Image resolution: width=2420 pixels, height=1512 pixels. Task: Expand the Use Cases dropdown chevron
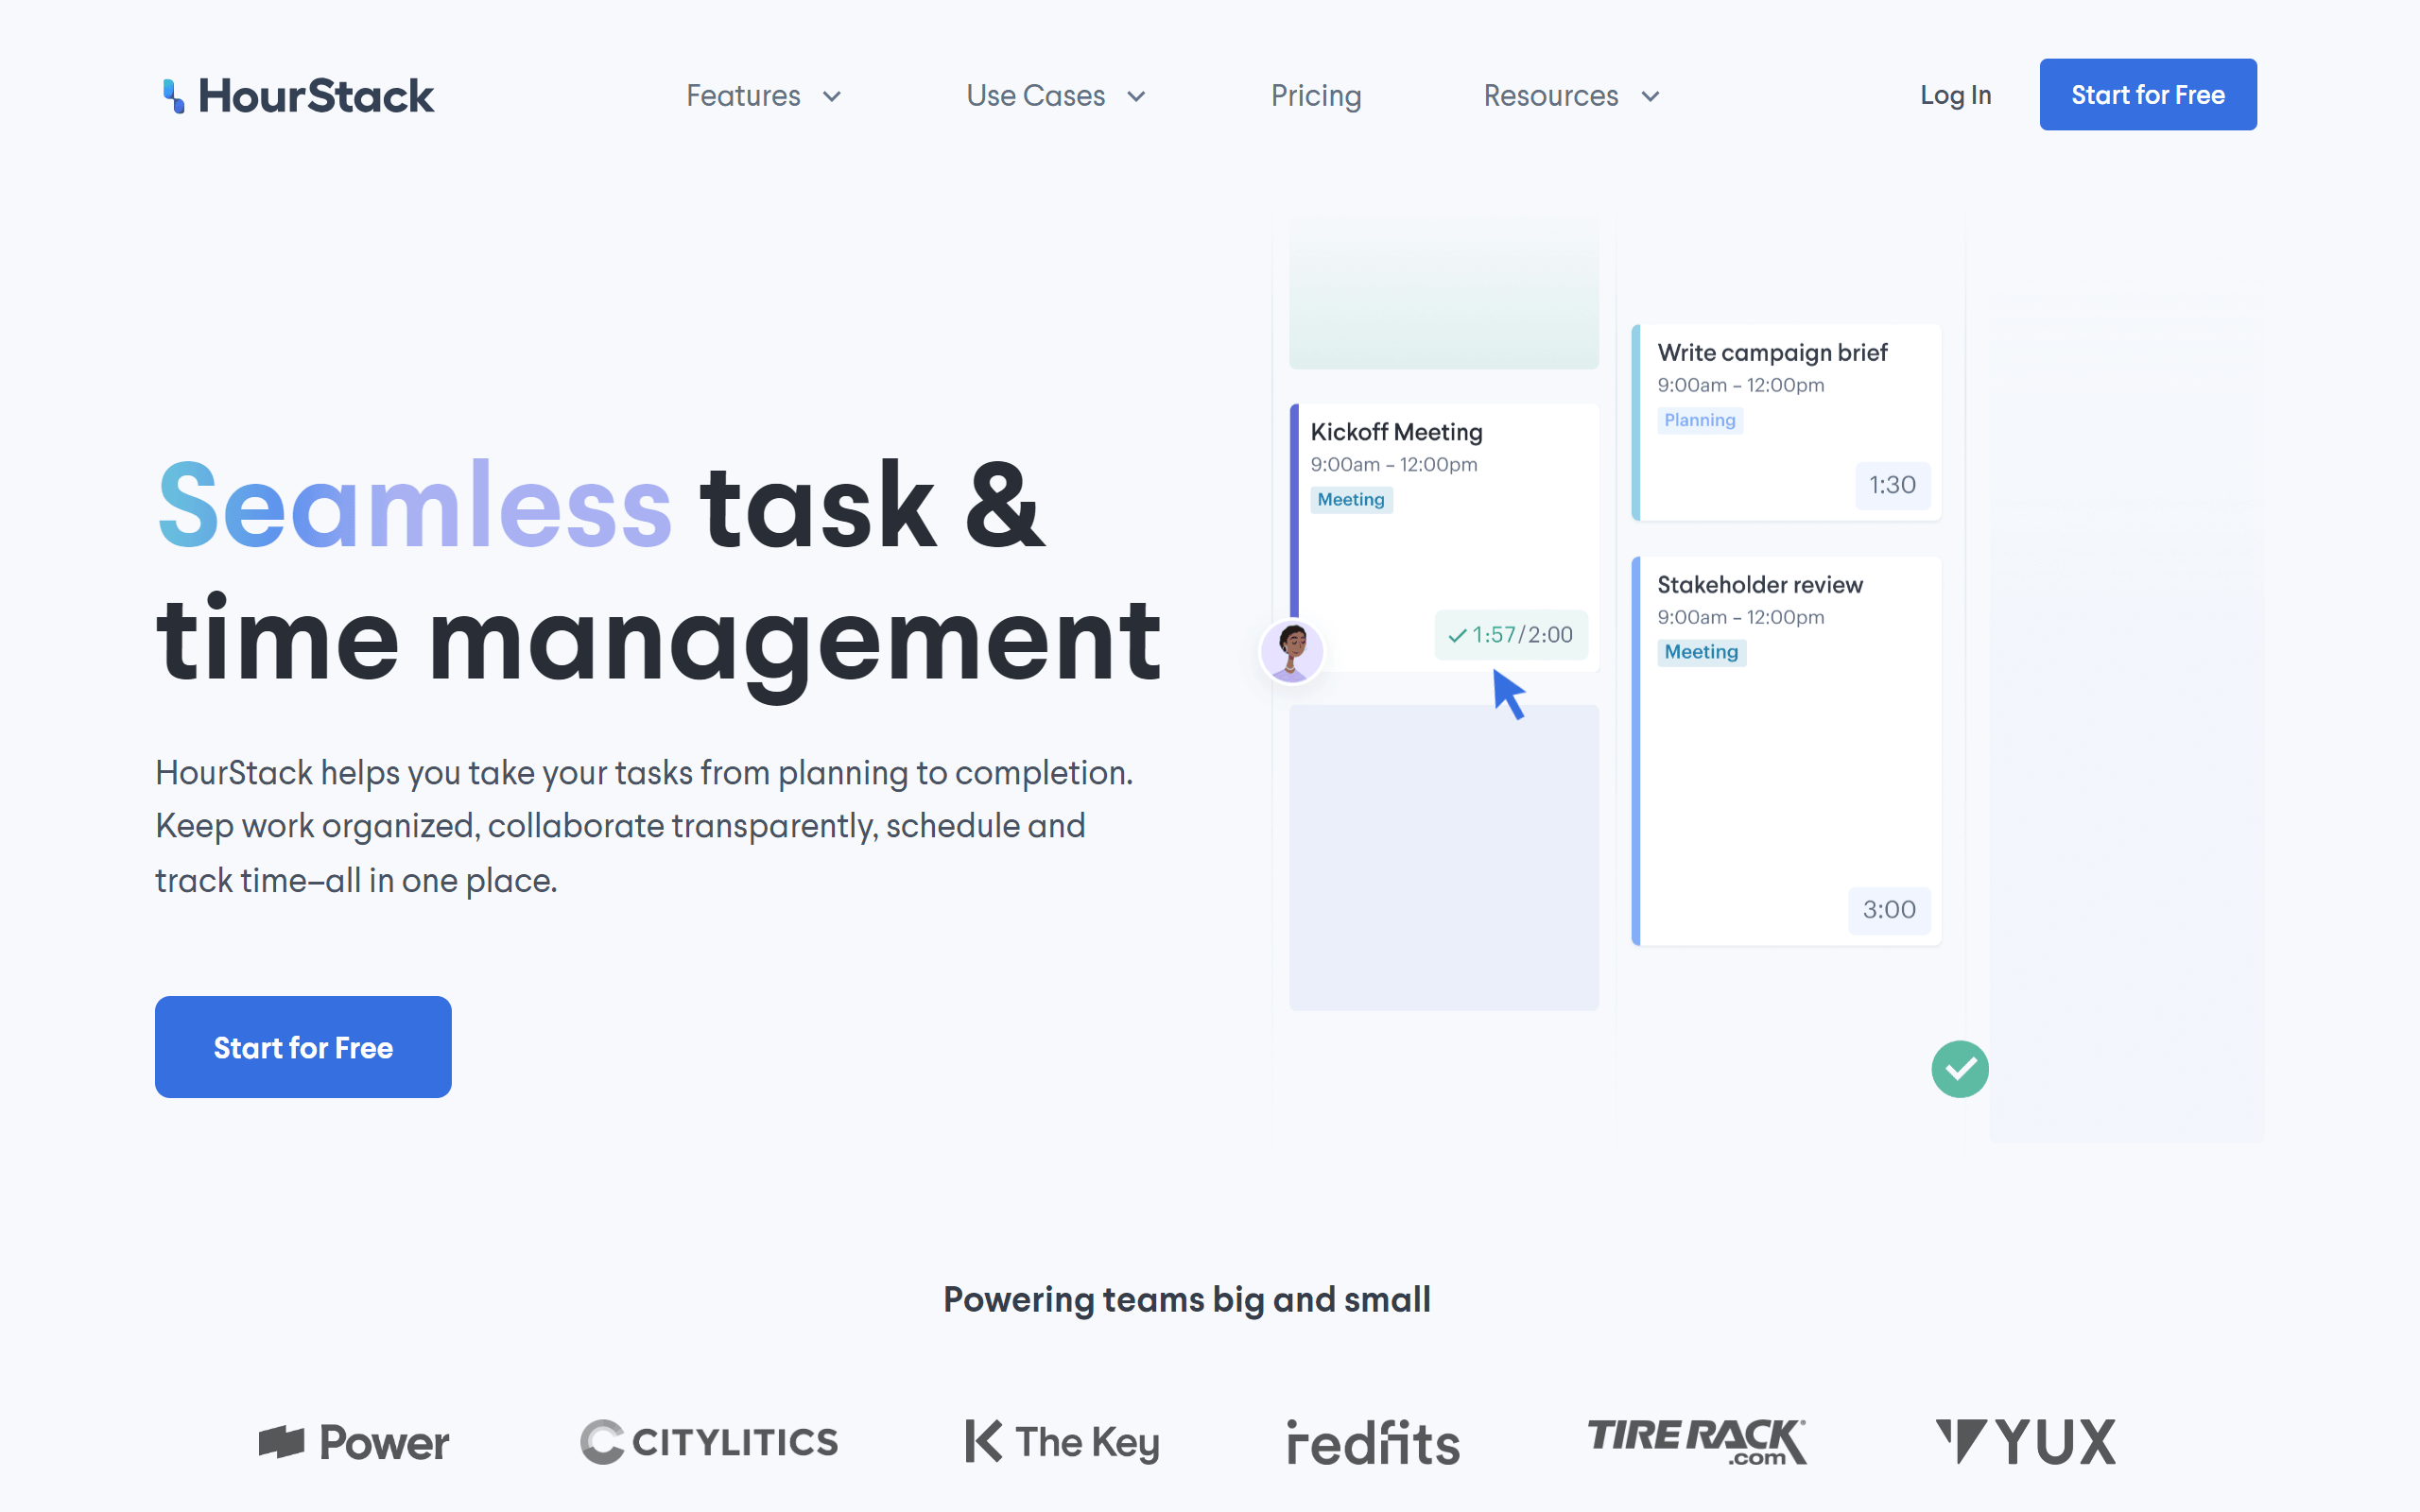tap(1136, 97)
